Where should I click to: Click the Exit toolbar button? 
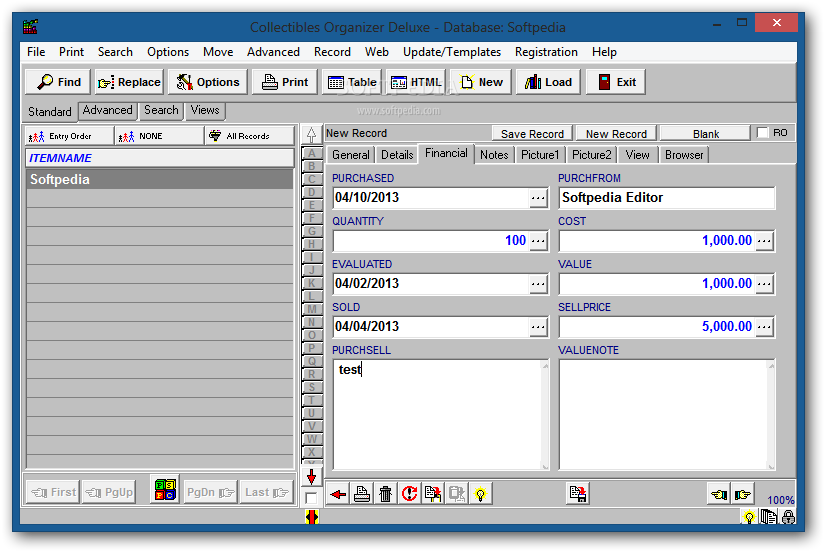point(616,82)
